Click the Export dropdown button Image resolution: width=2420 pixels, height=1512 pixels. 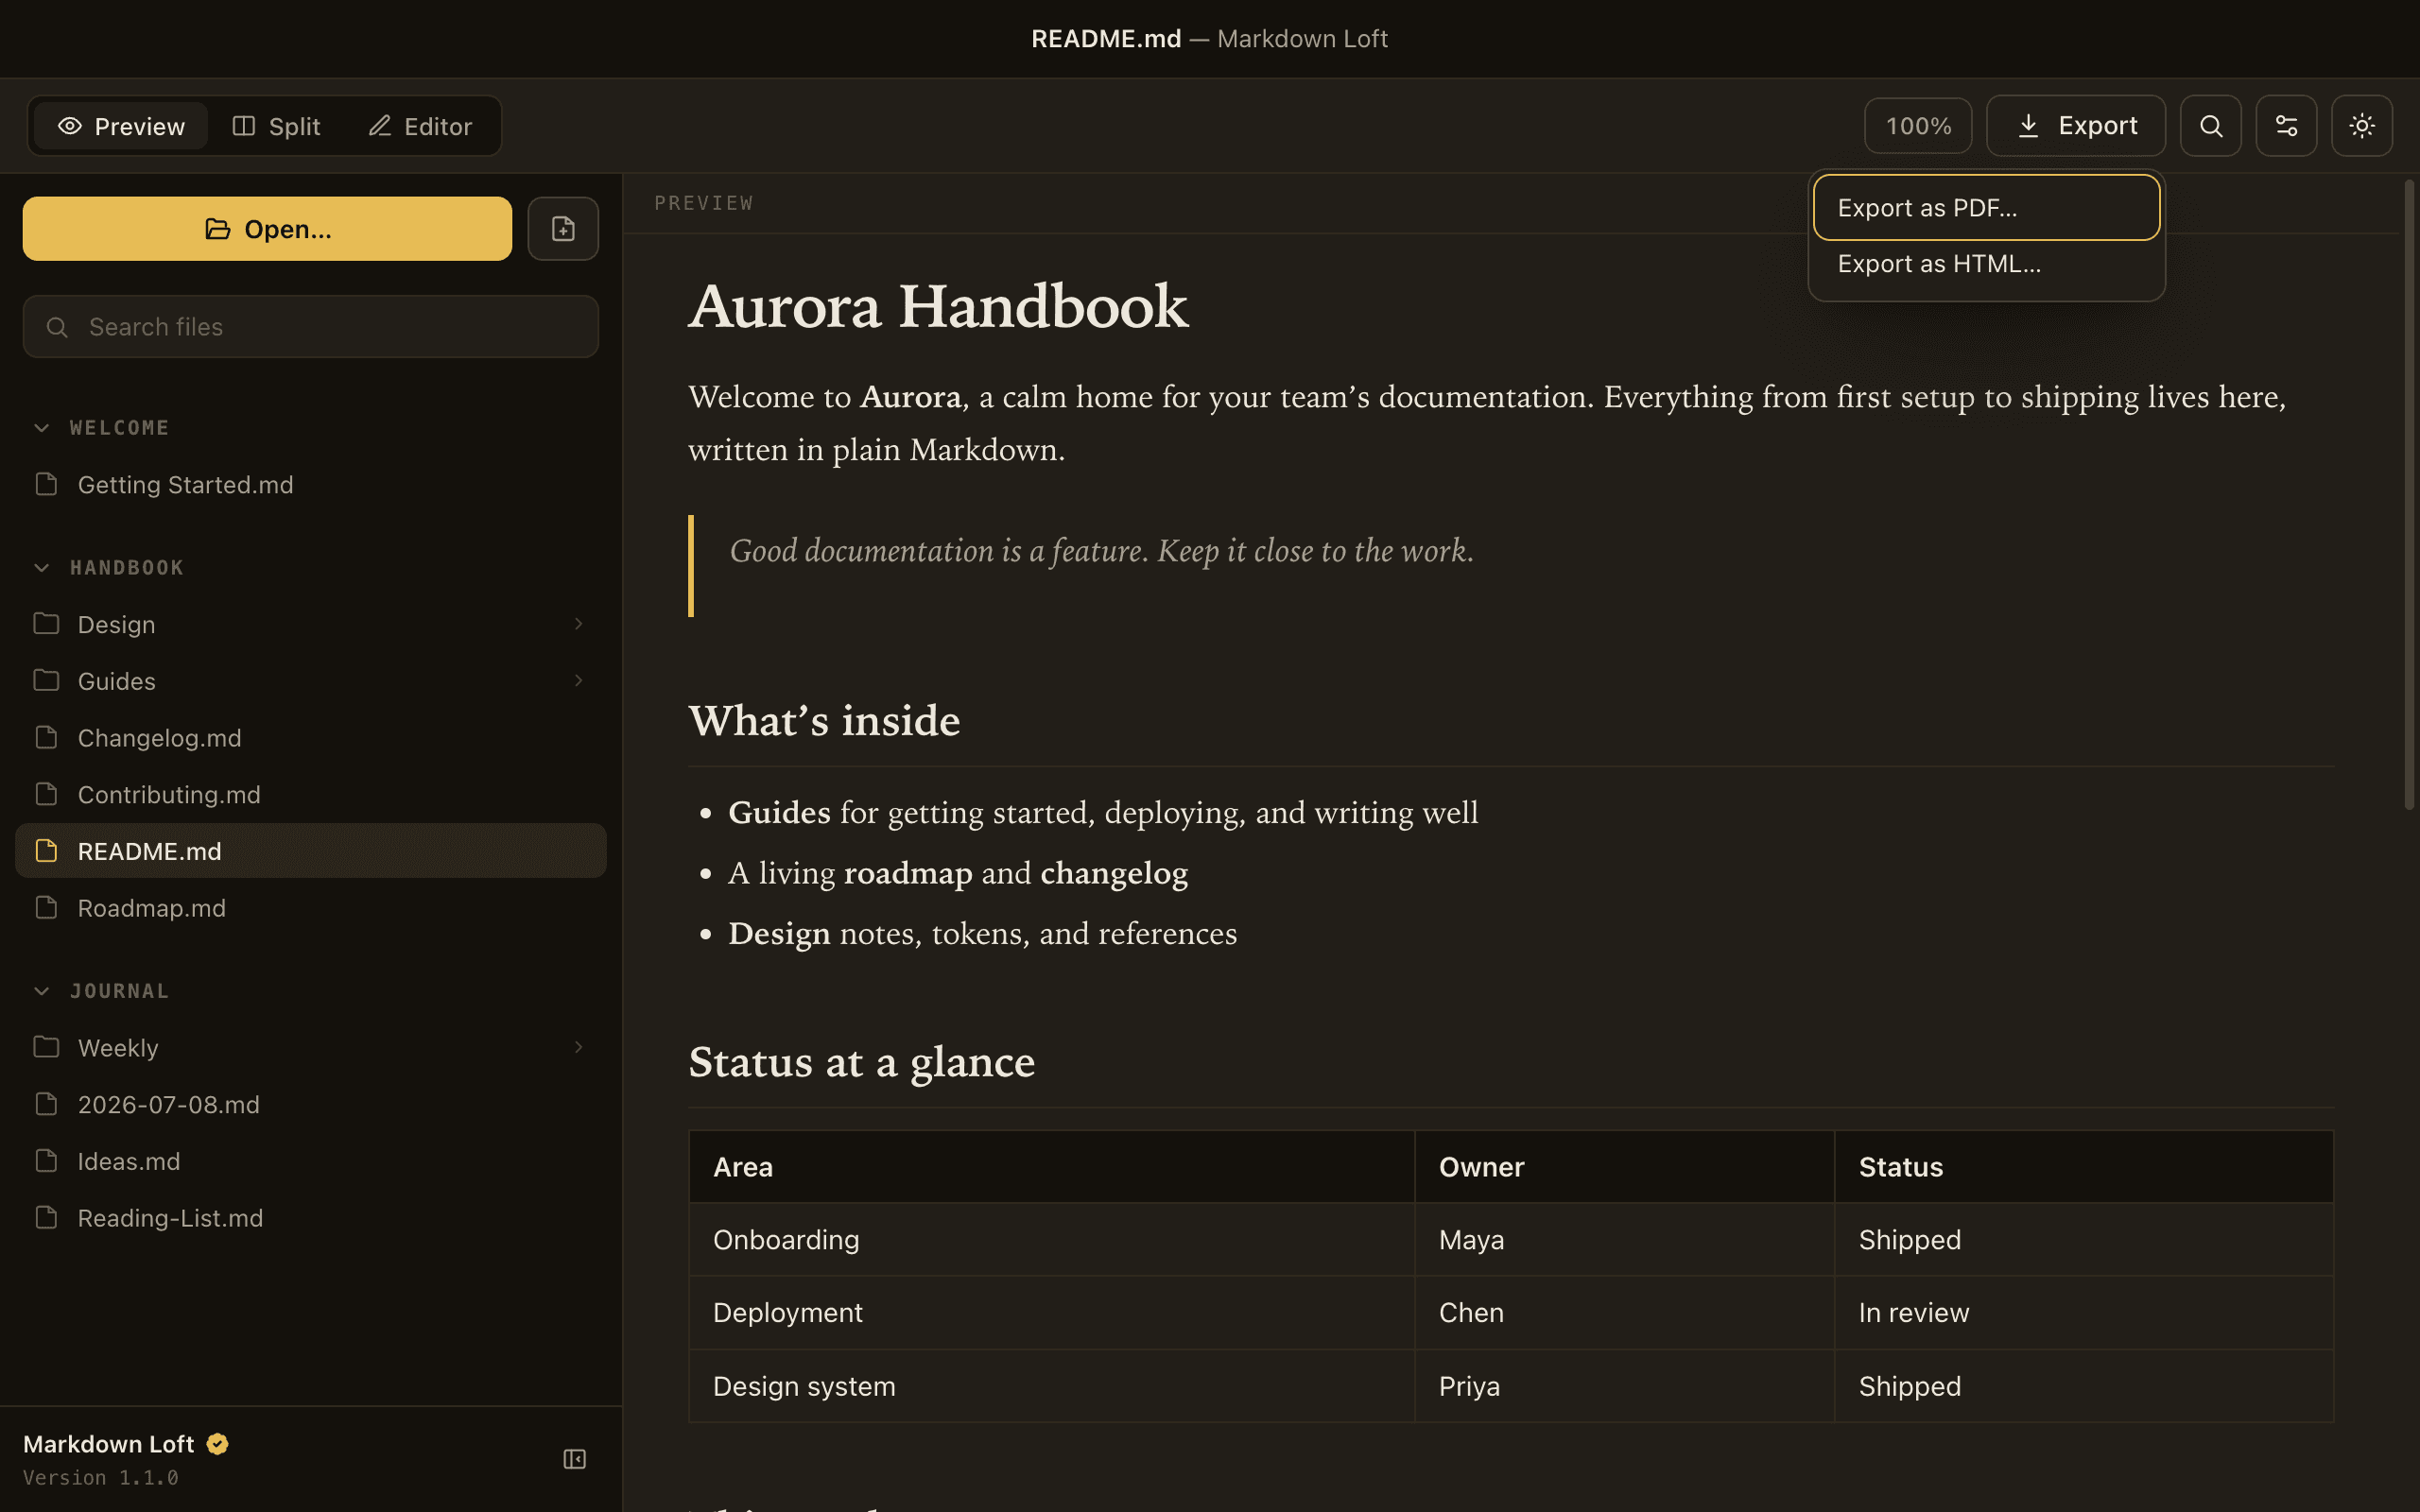click(x=2075, y=126)
